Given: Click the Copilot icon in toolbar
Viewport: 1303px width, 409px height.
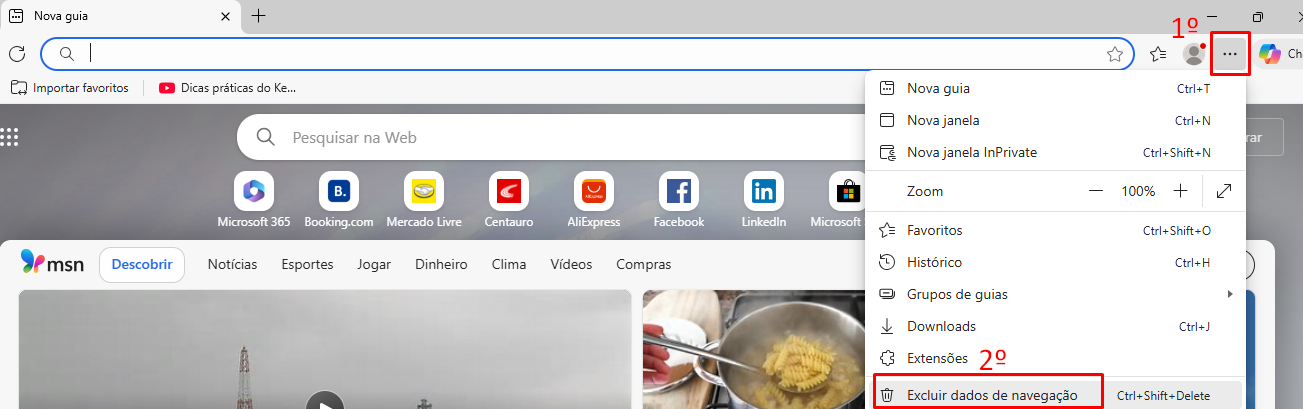Looking at the screenshot, I should (x=1270, y=54).
